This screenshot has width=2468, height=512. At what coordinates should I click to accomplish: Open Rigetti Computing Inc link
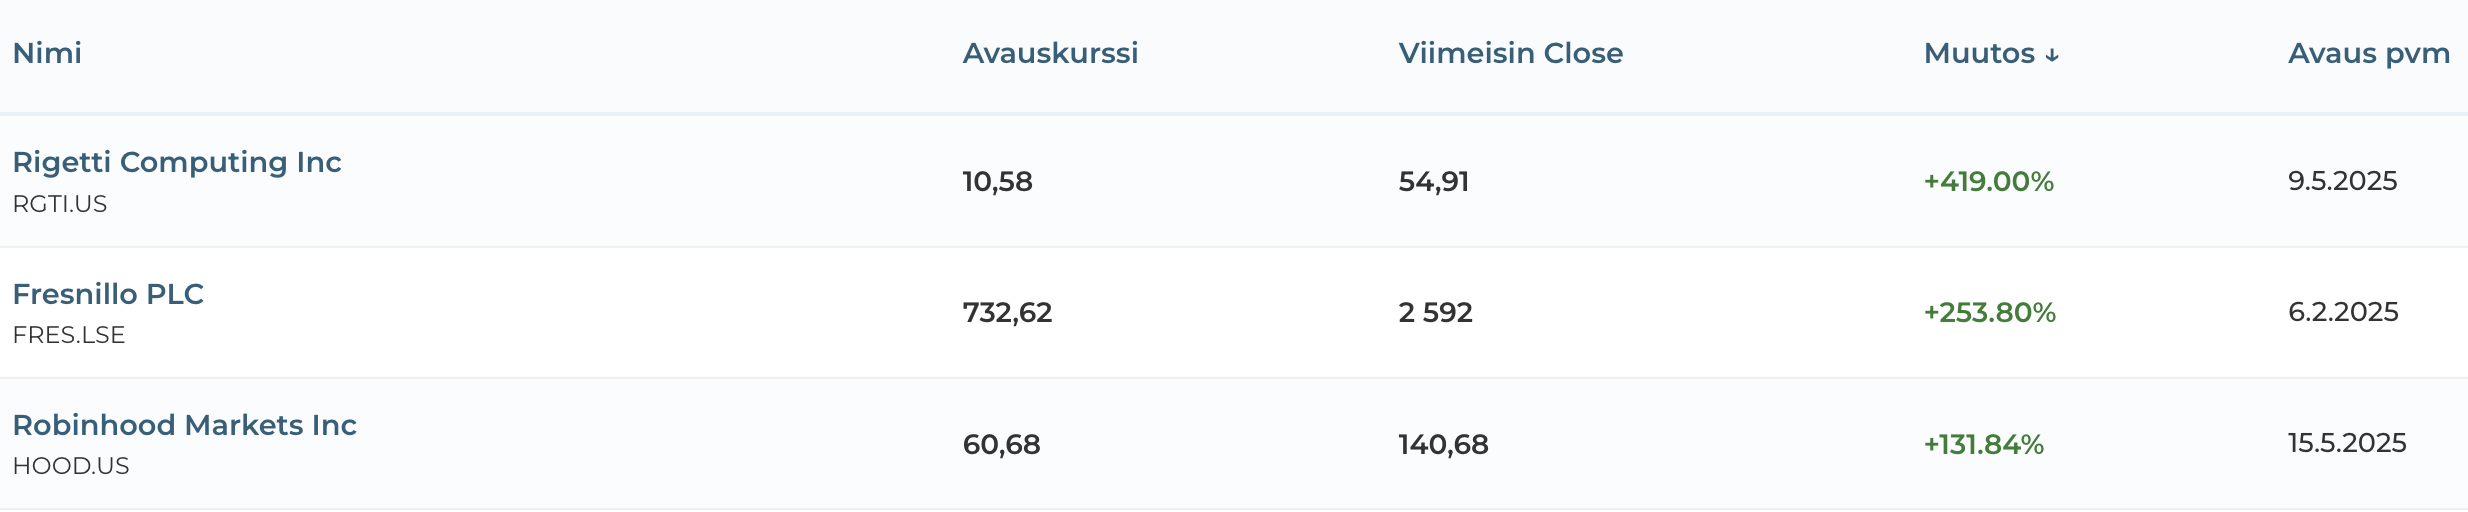click(x=177, y=162)
